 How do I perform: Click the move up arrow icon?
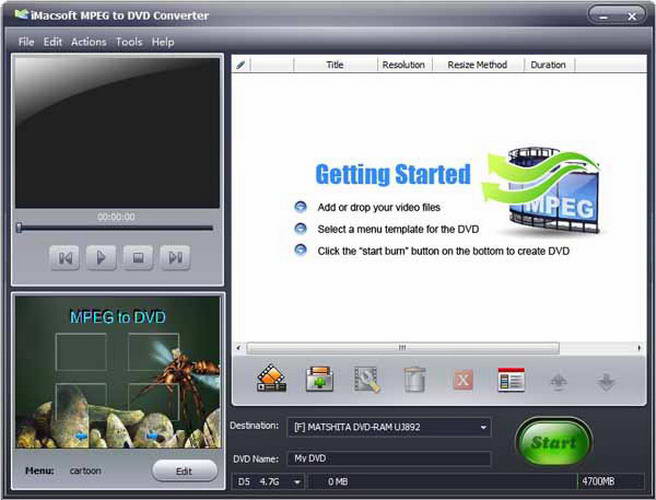coord(559,382)
